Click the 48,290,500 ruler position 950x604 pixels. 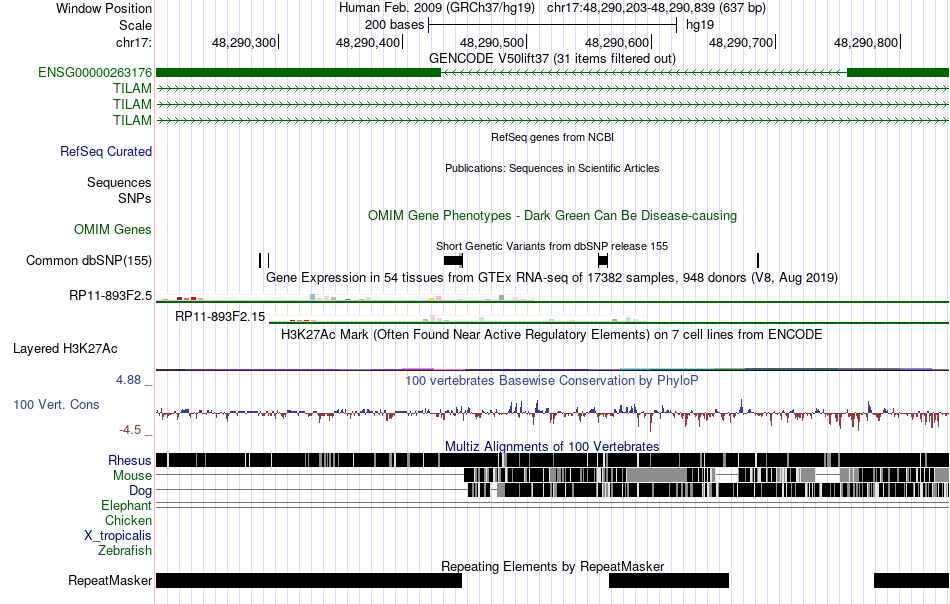[x=492, y=42]
